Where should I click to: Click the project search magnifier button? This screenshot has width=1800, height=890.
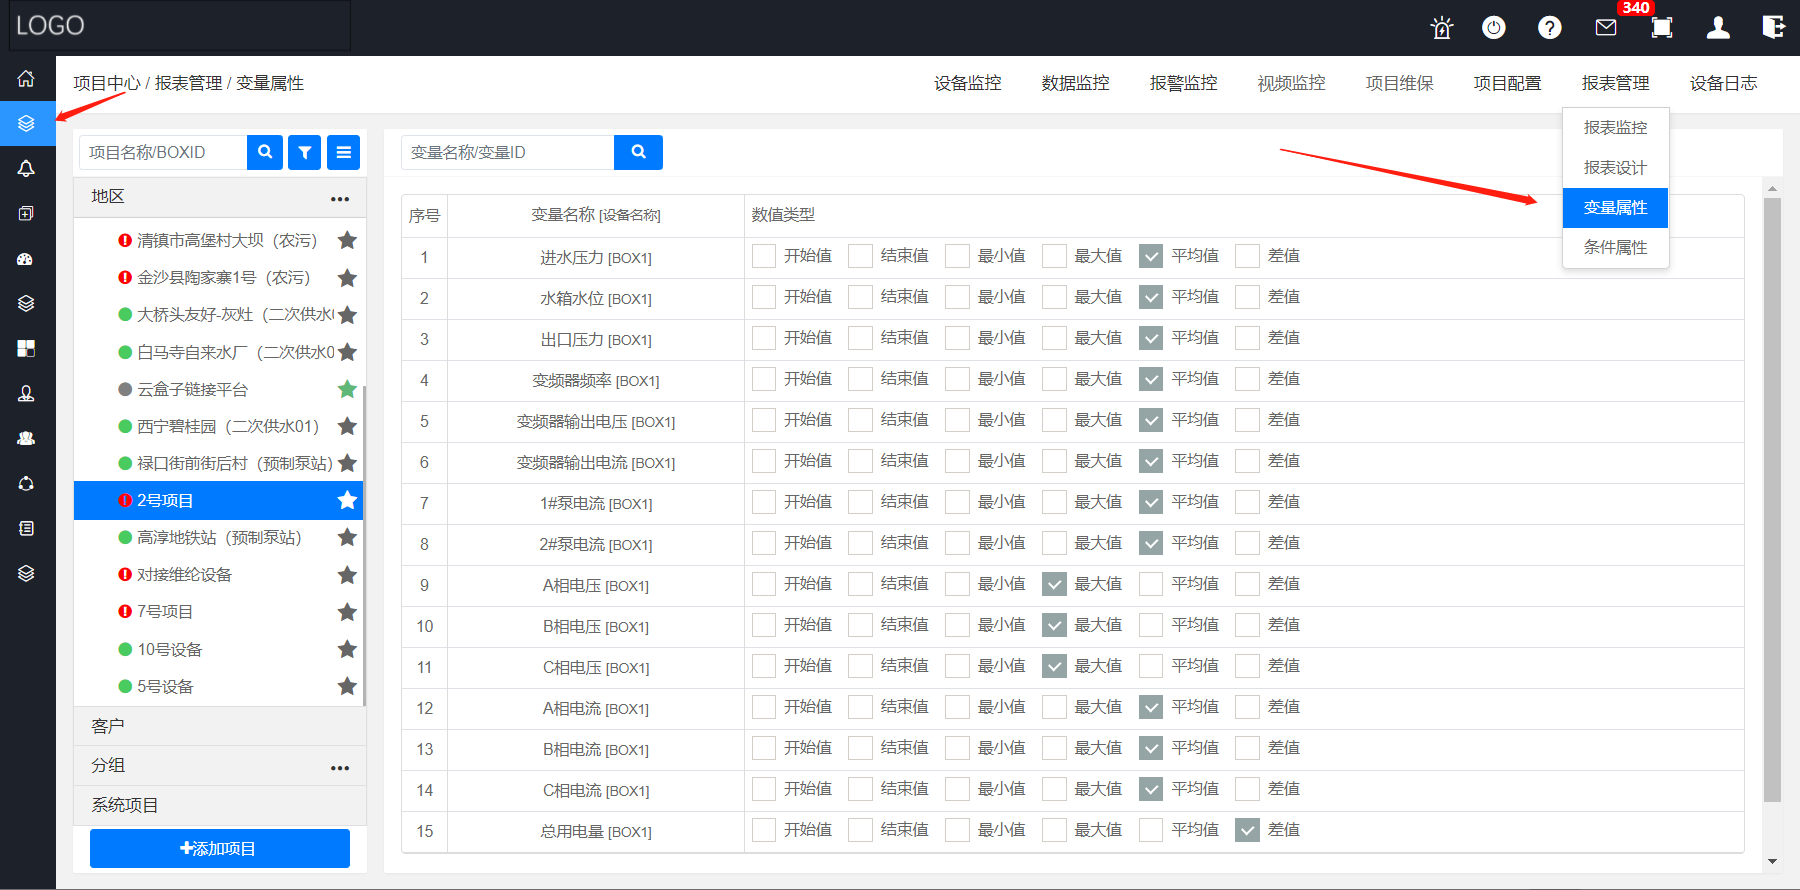click(x=265, y=152)
